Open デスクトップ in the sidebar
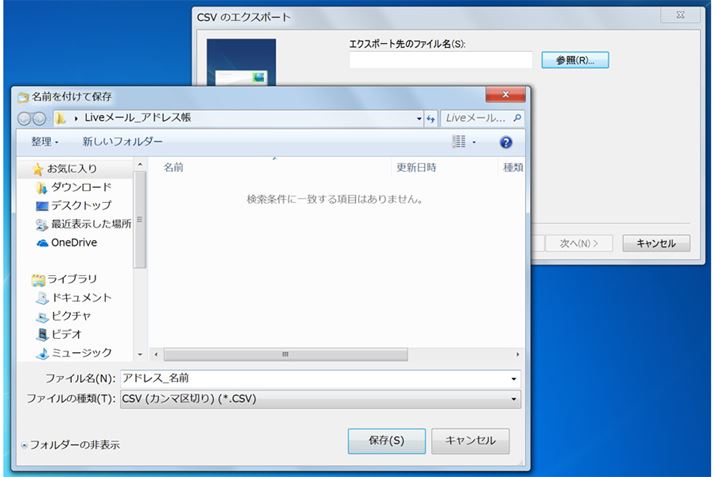715x477 pixels. (73, 206)
